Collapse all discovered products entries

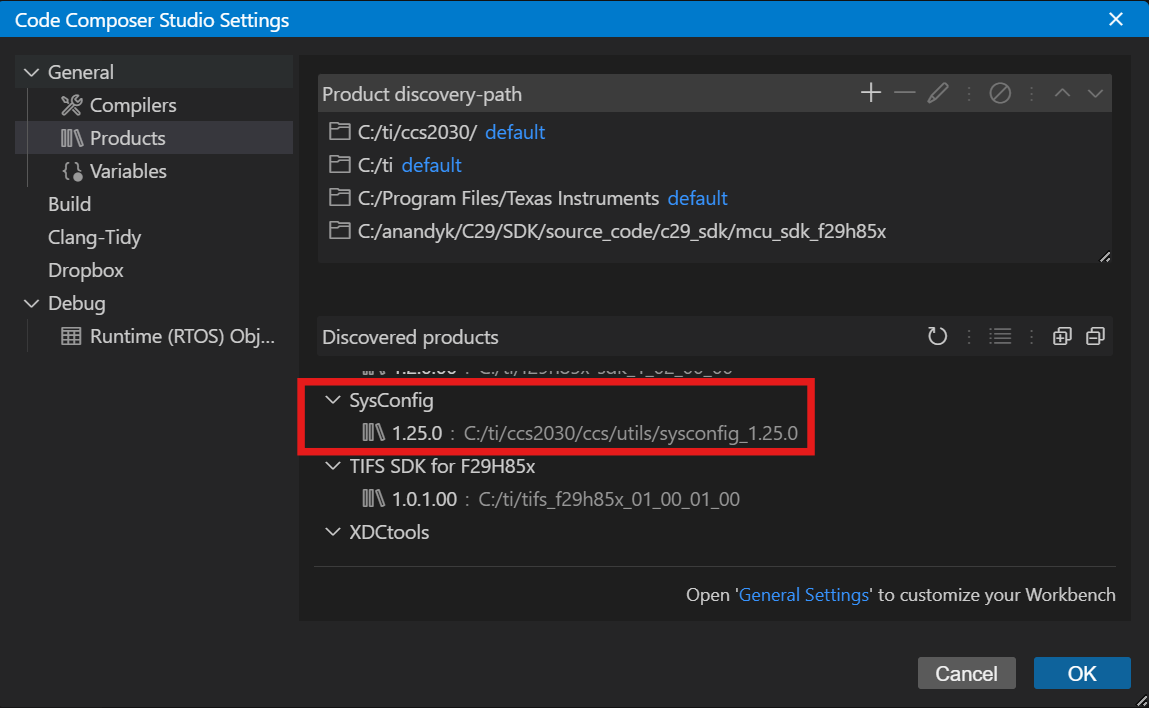(1095, 336)
